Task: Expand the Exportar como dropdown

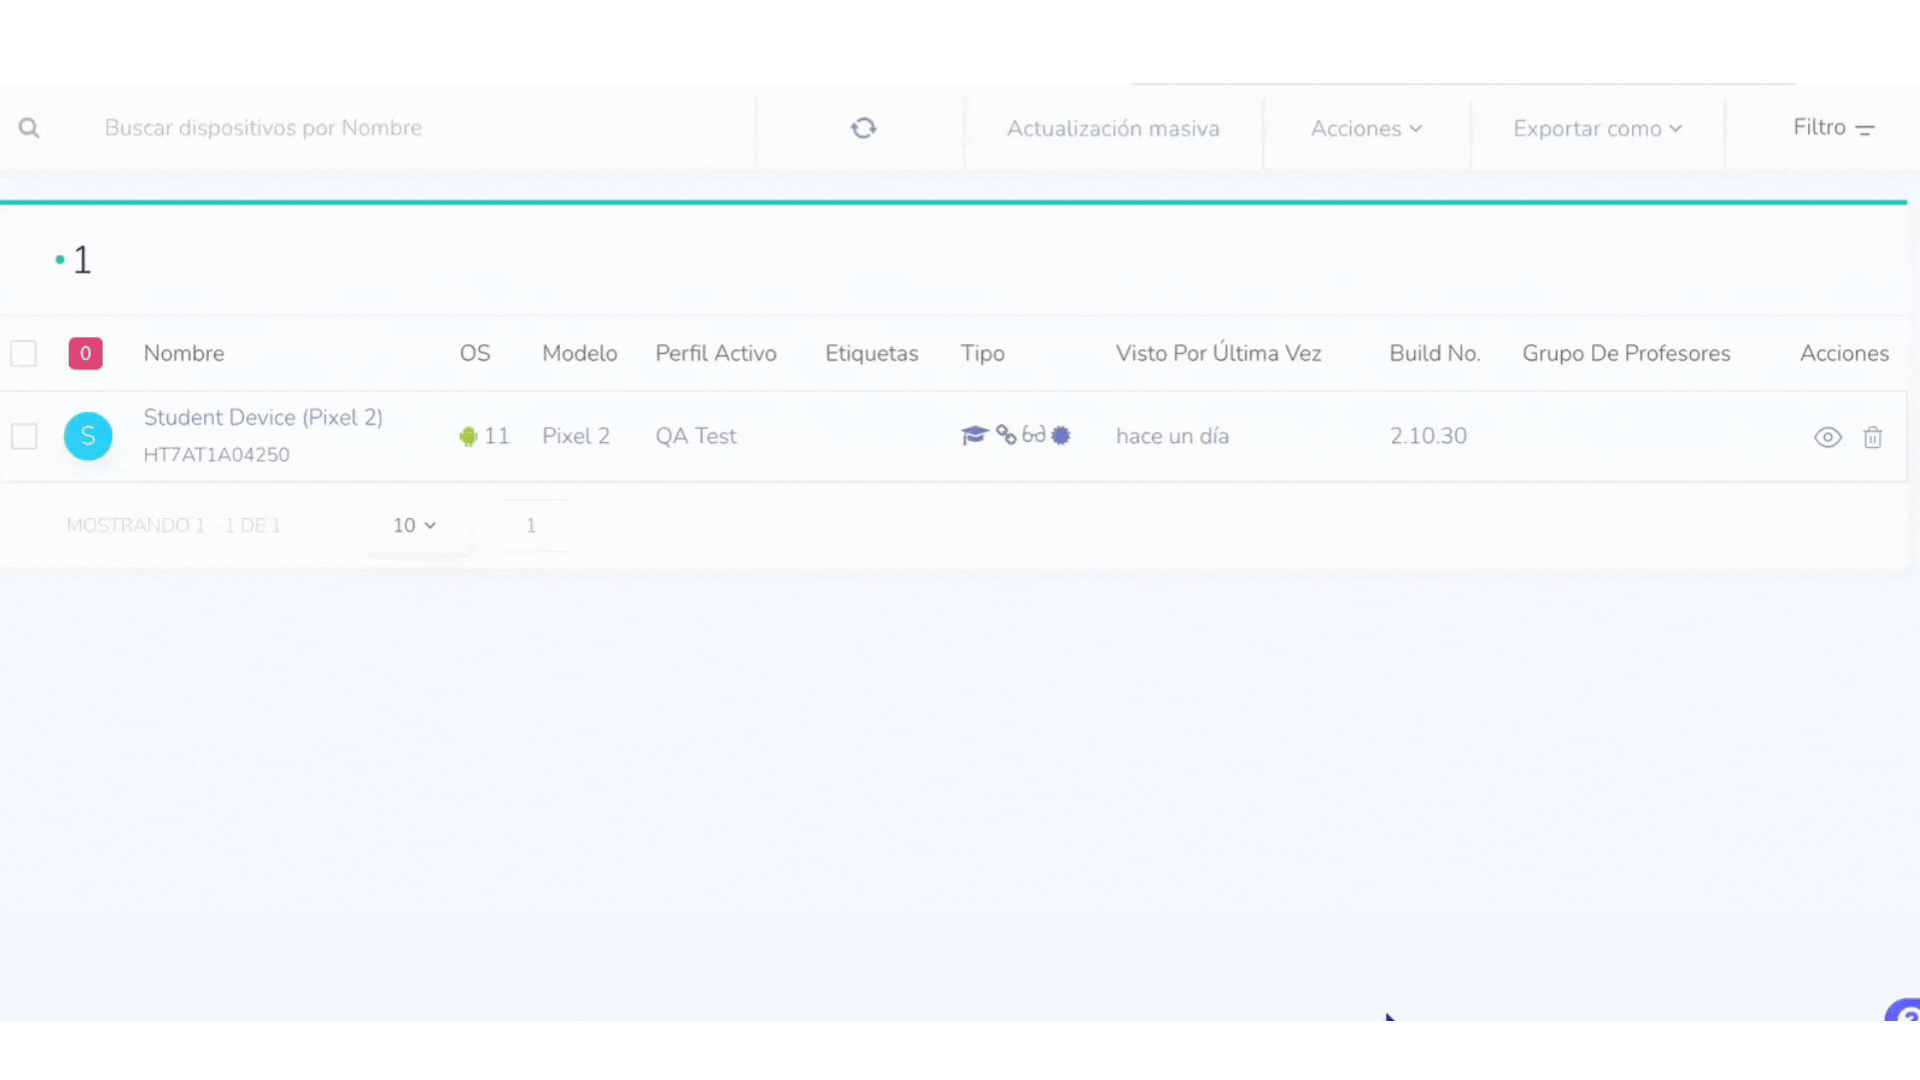Action: pos(1597,129)
